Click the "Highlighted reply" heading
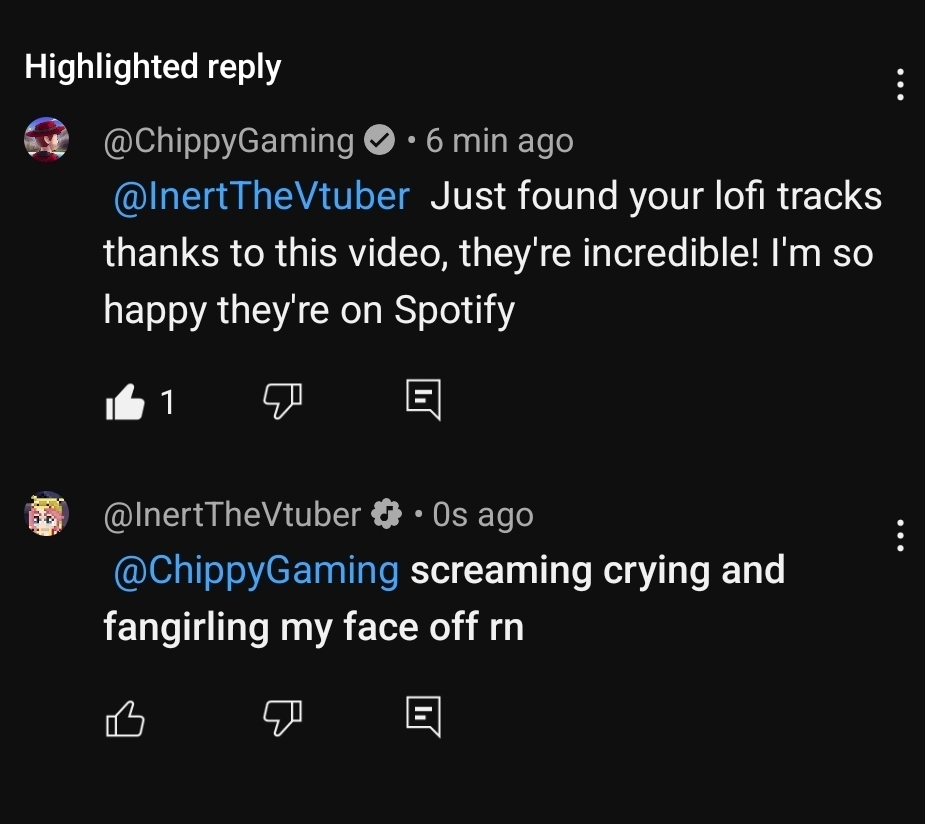925x824 pixels. pyautogui.click(x=153, y=67)
